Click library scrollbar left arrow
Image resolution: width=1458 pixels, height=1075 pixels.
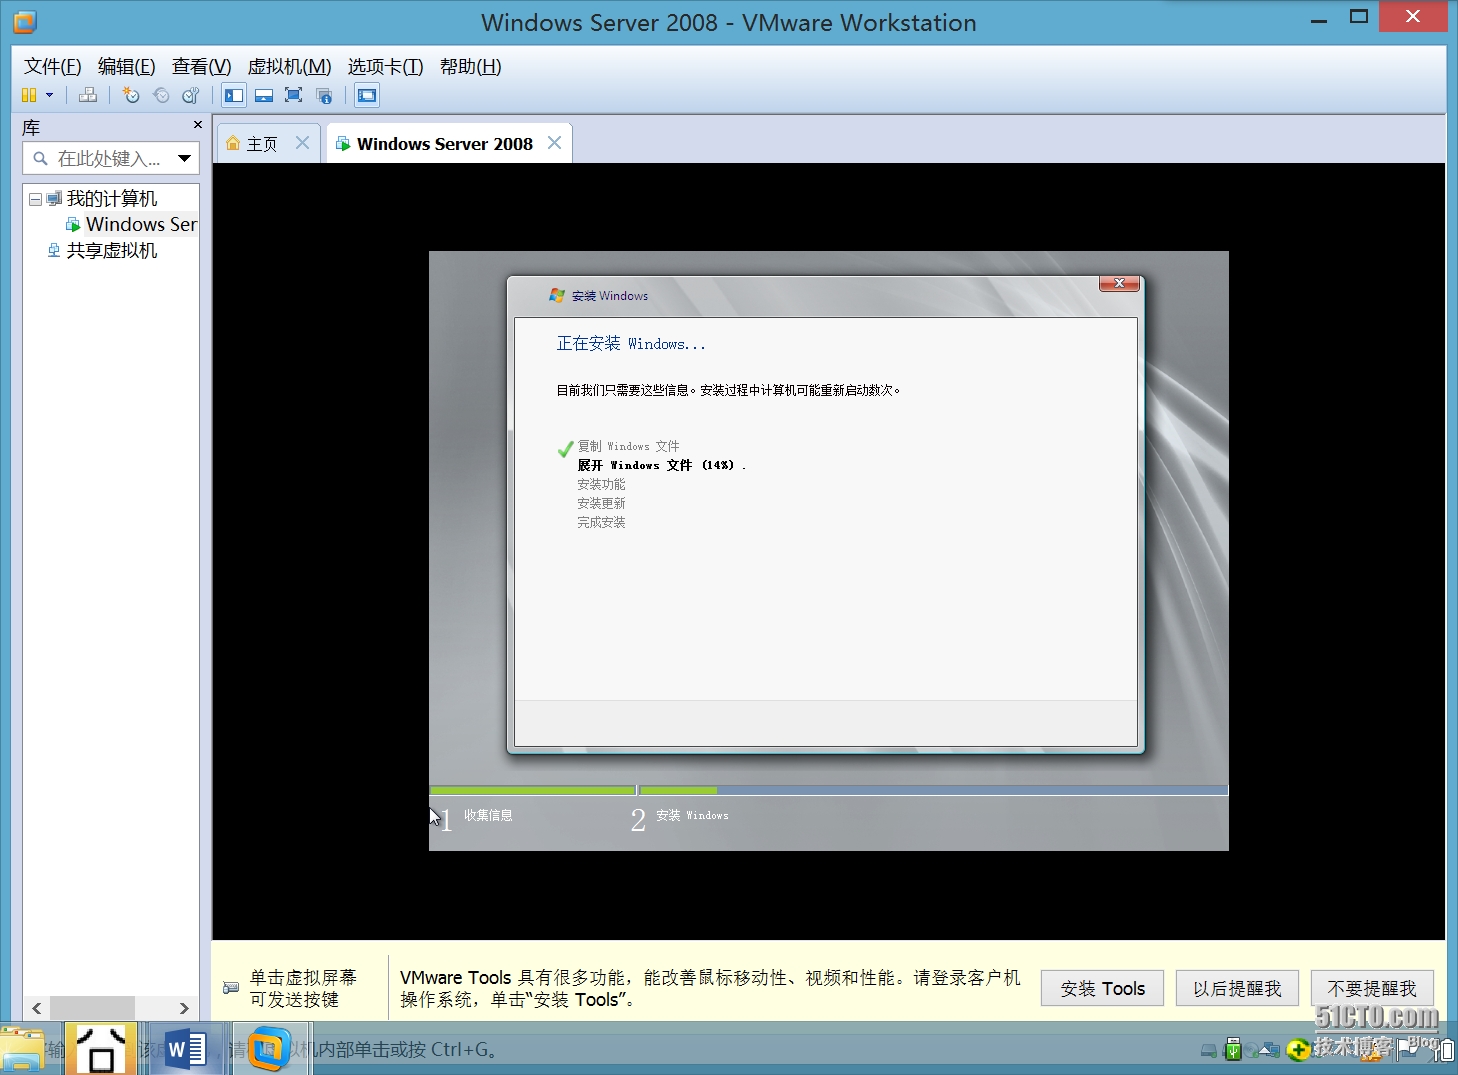[x=37, y=1008]
